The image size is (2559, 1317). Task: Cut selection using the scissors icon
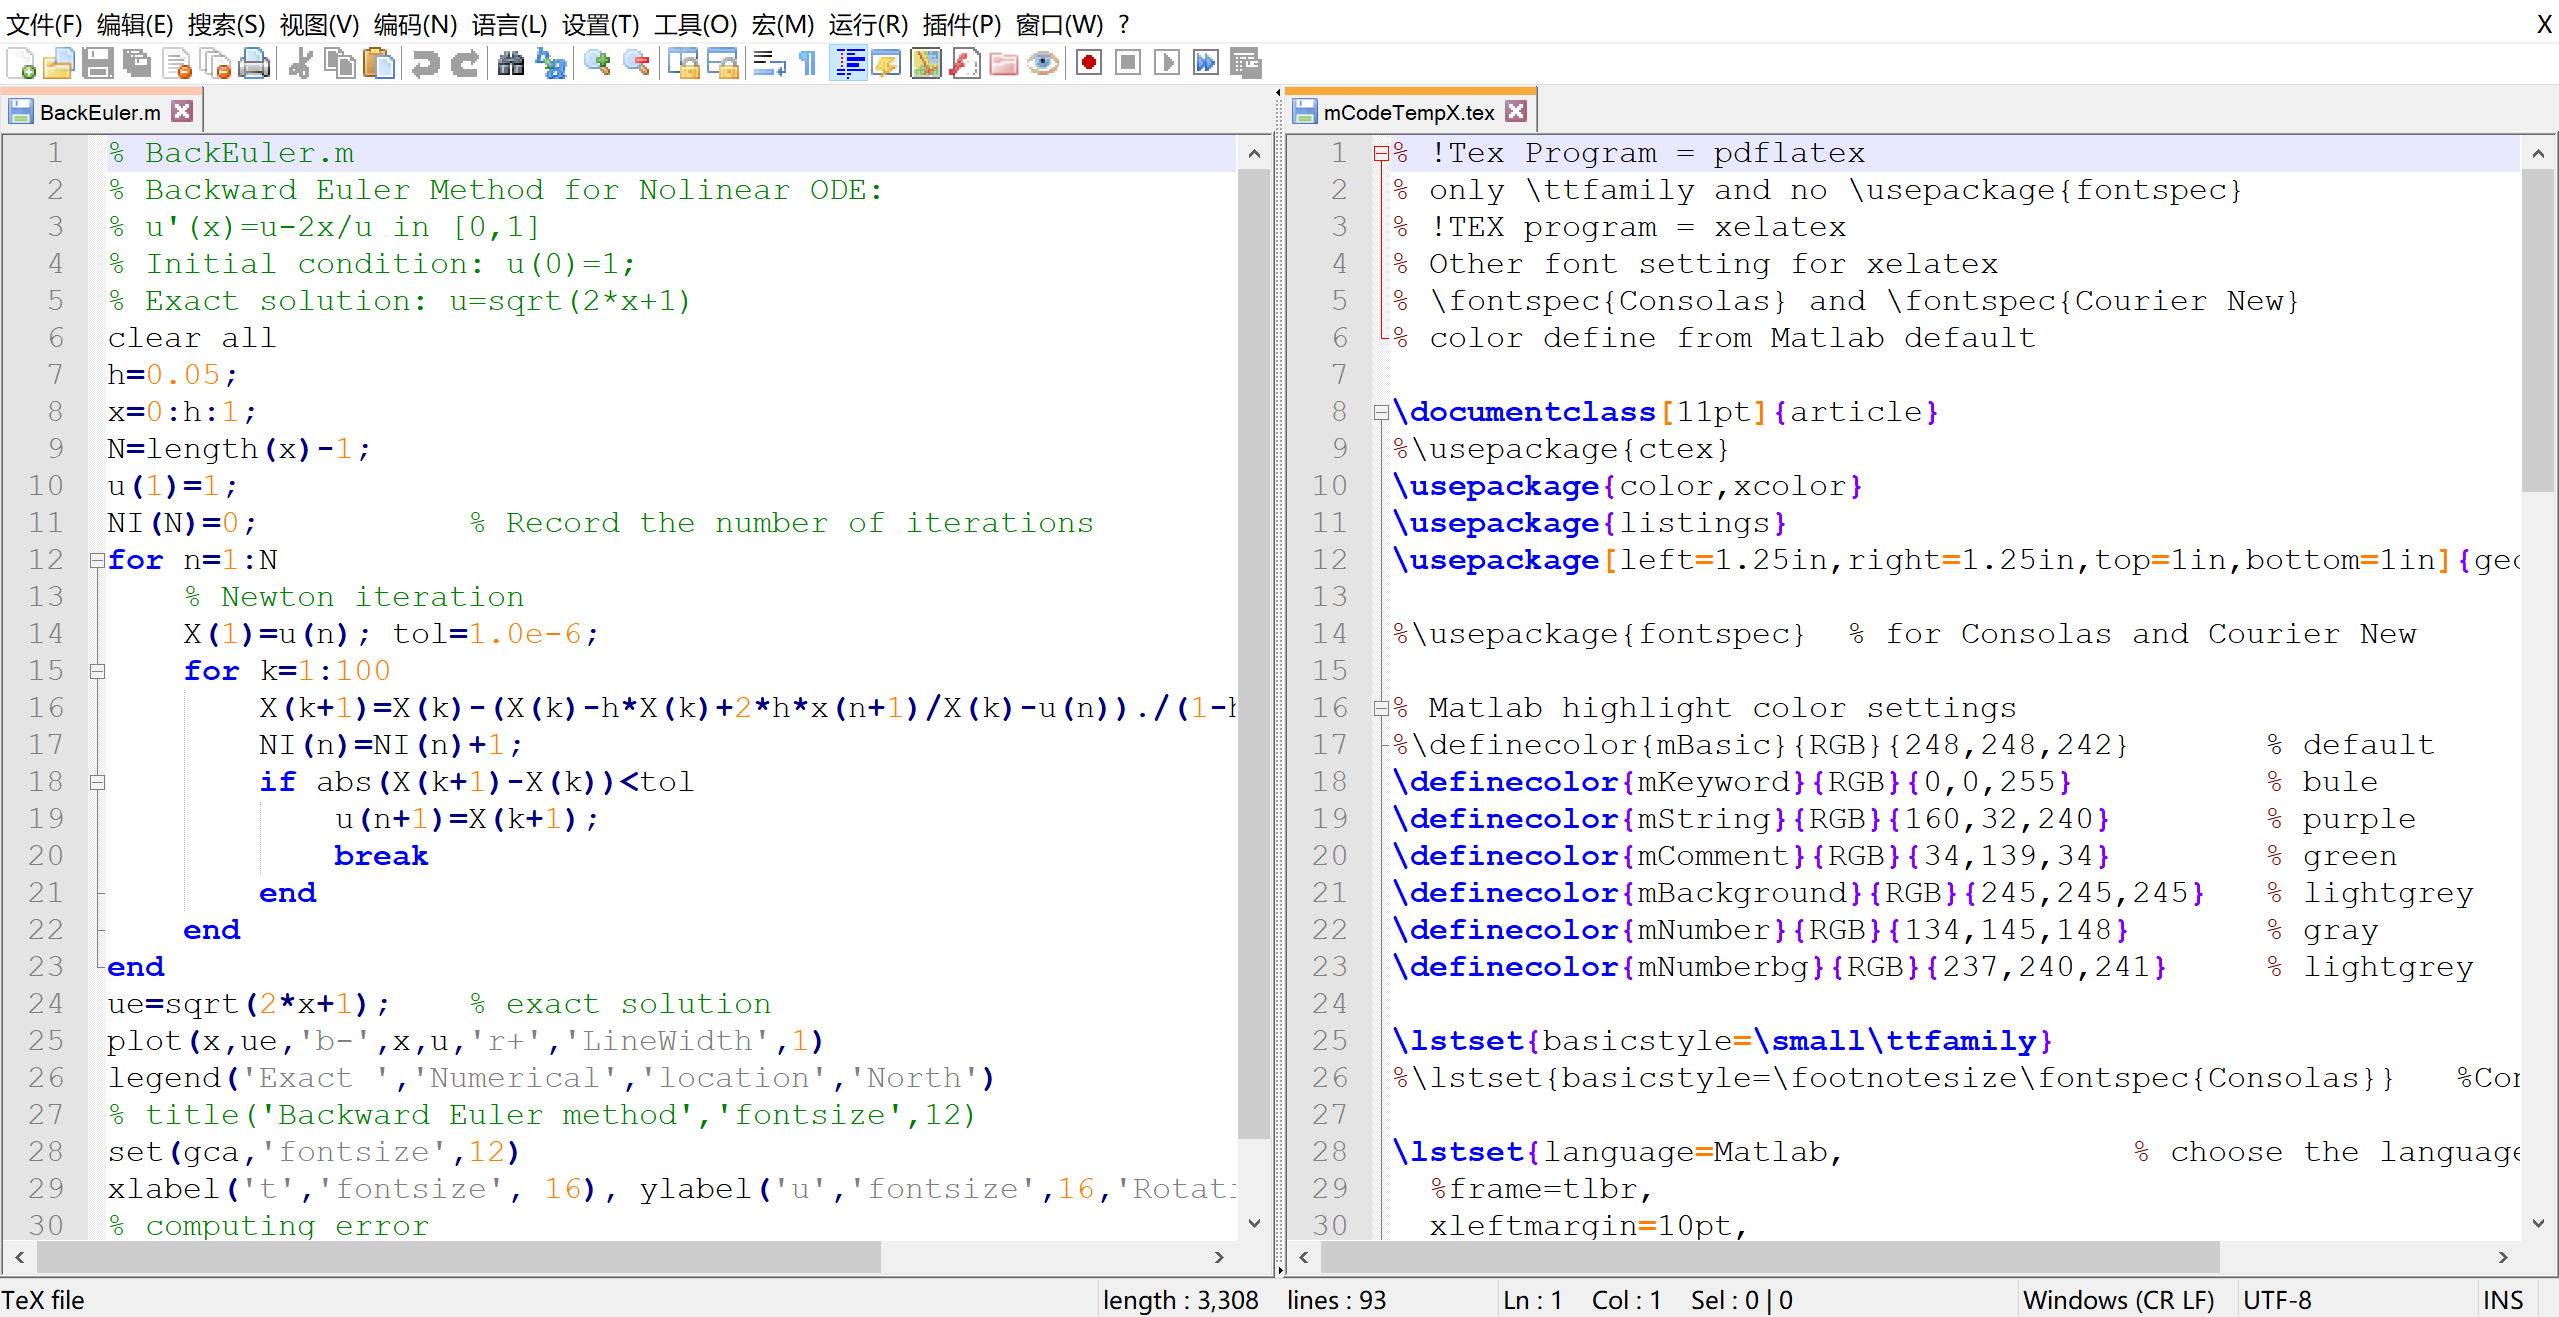tap(301, 64)
